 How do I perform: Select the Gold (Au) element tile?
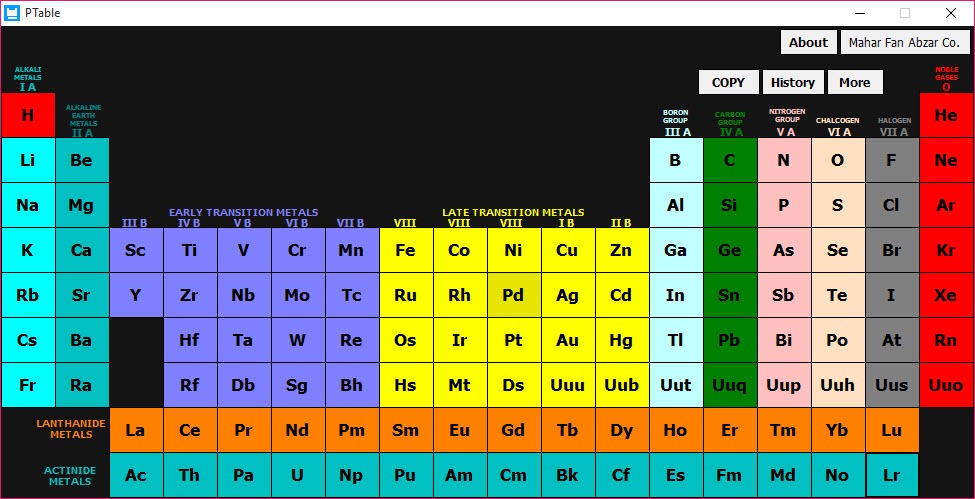(567, 340)
